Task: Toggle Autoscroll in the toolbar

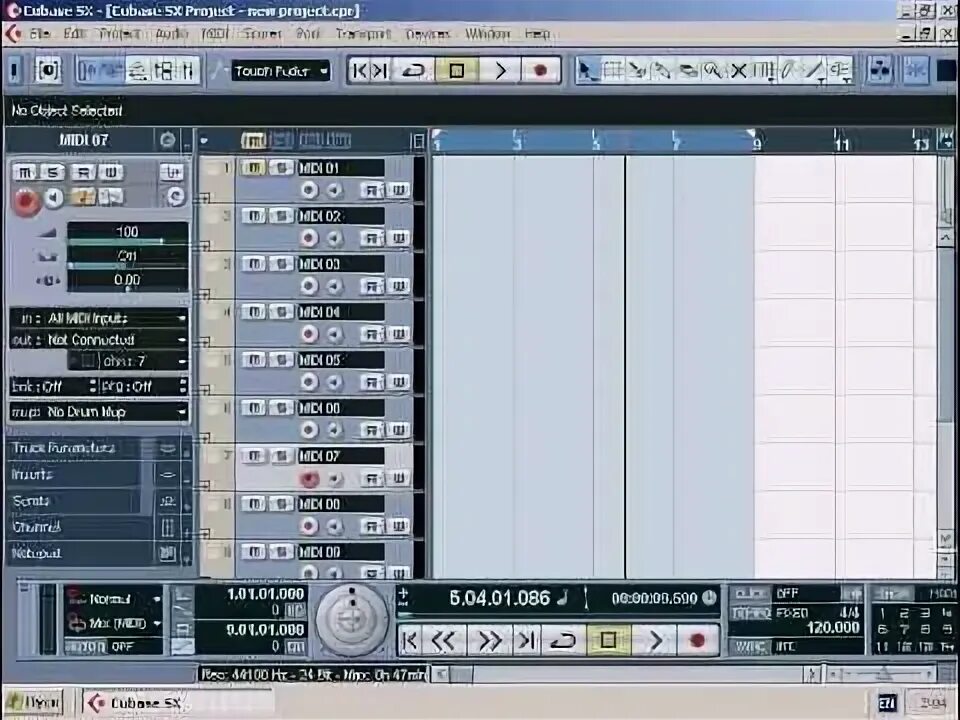Action: coord(881,70)
